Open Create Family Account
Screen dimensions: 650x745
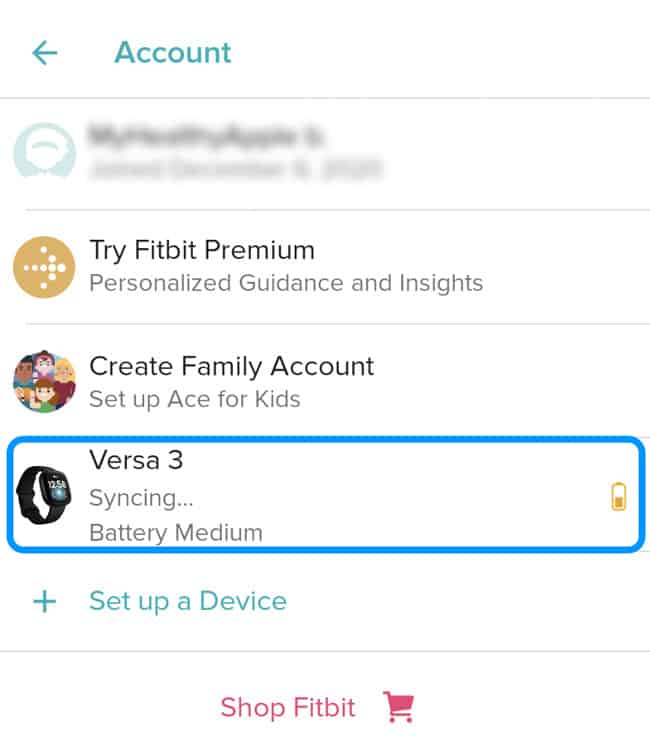[x=231, y=366]
